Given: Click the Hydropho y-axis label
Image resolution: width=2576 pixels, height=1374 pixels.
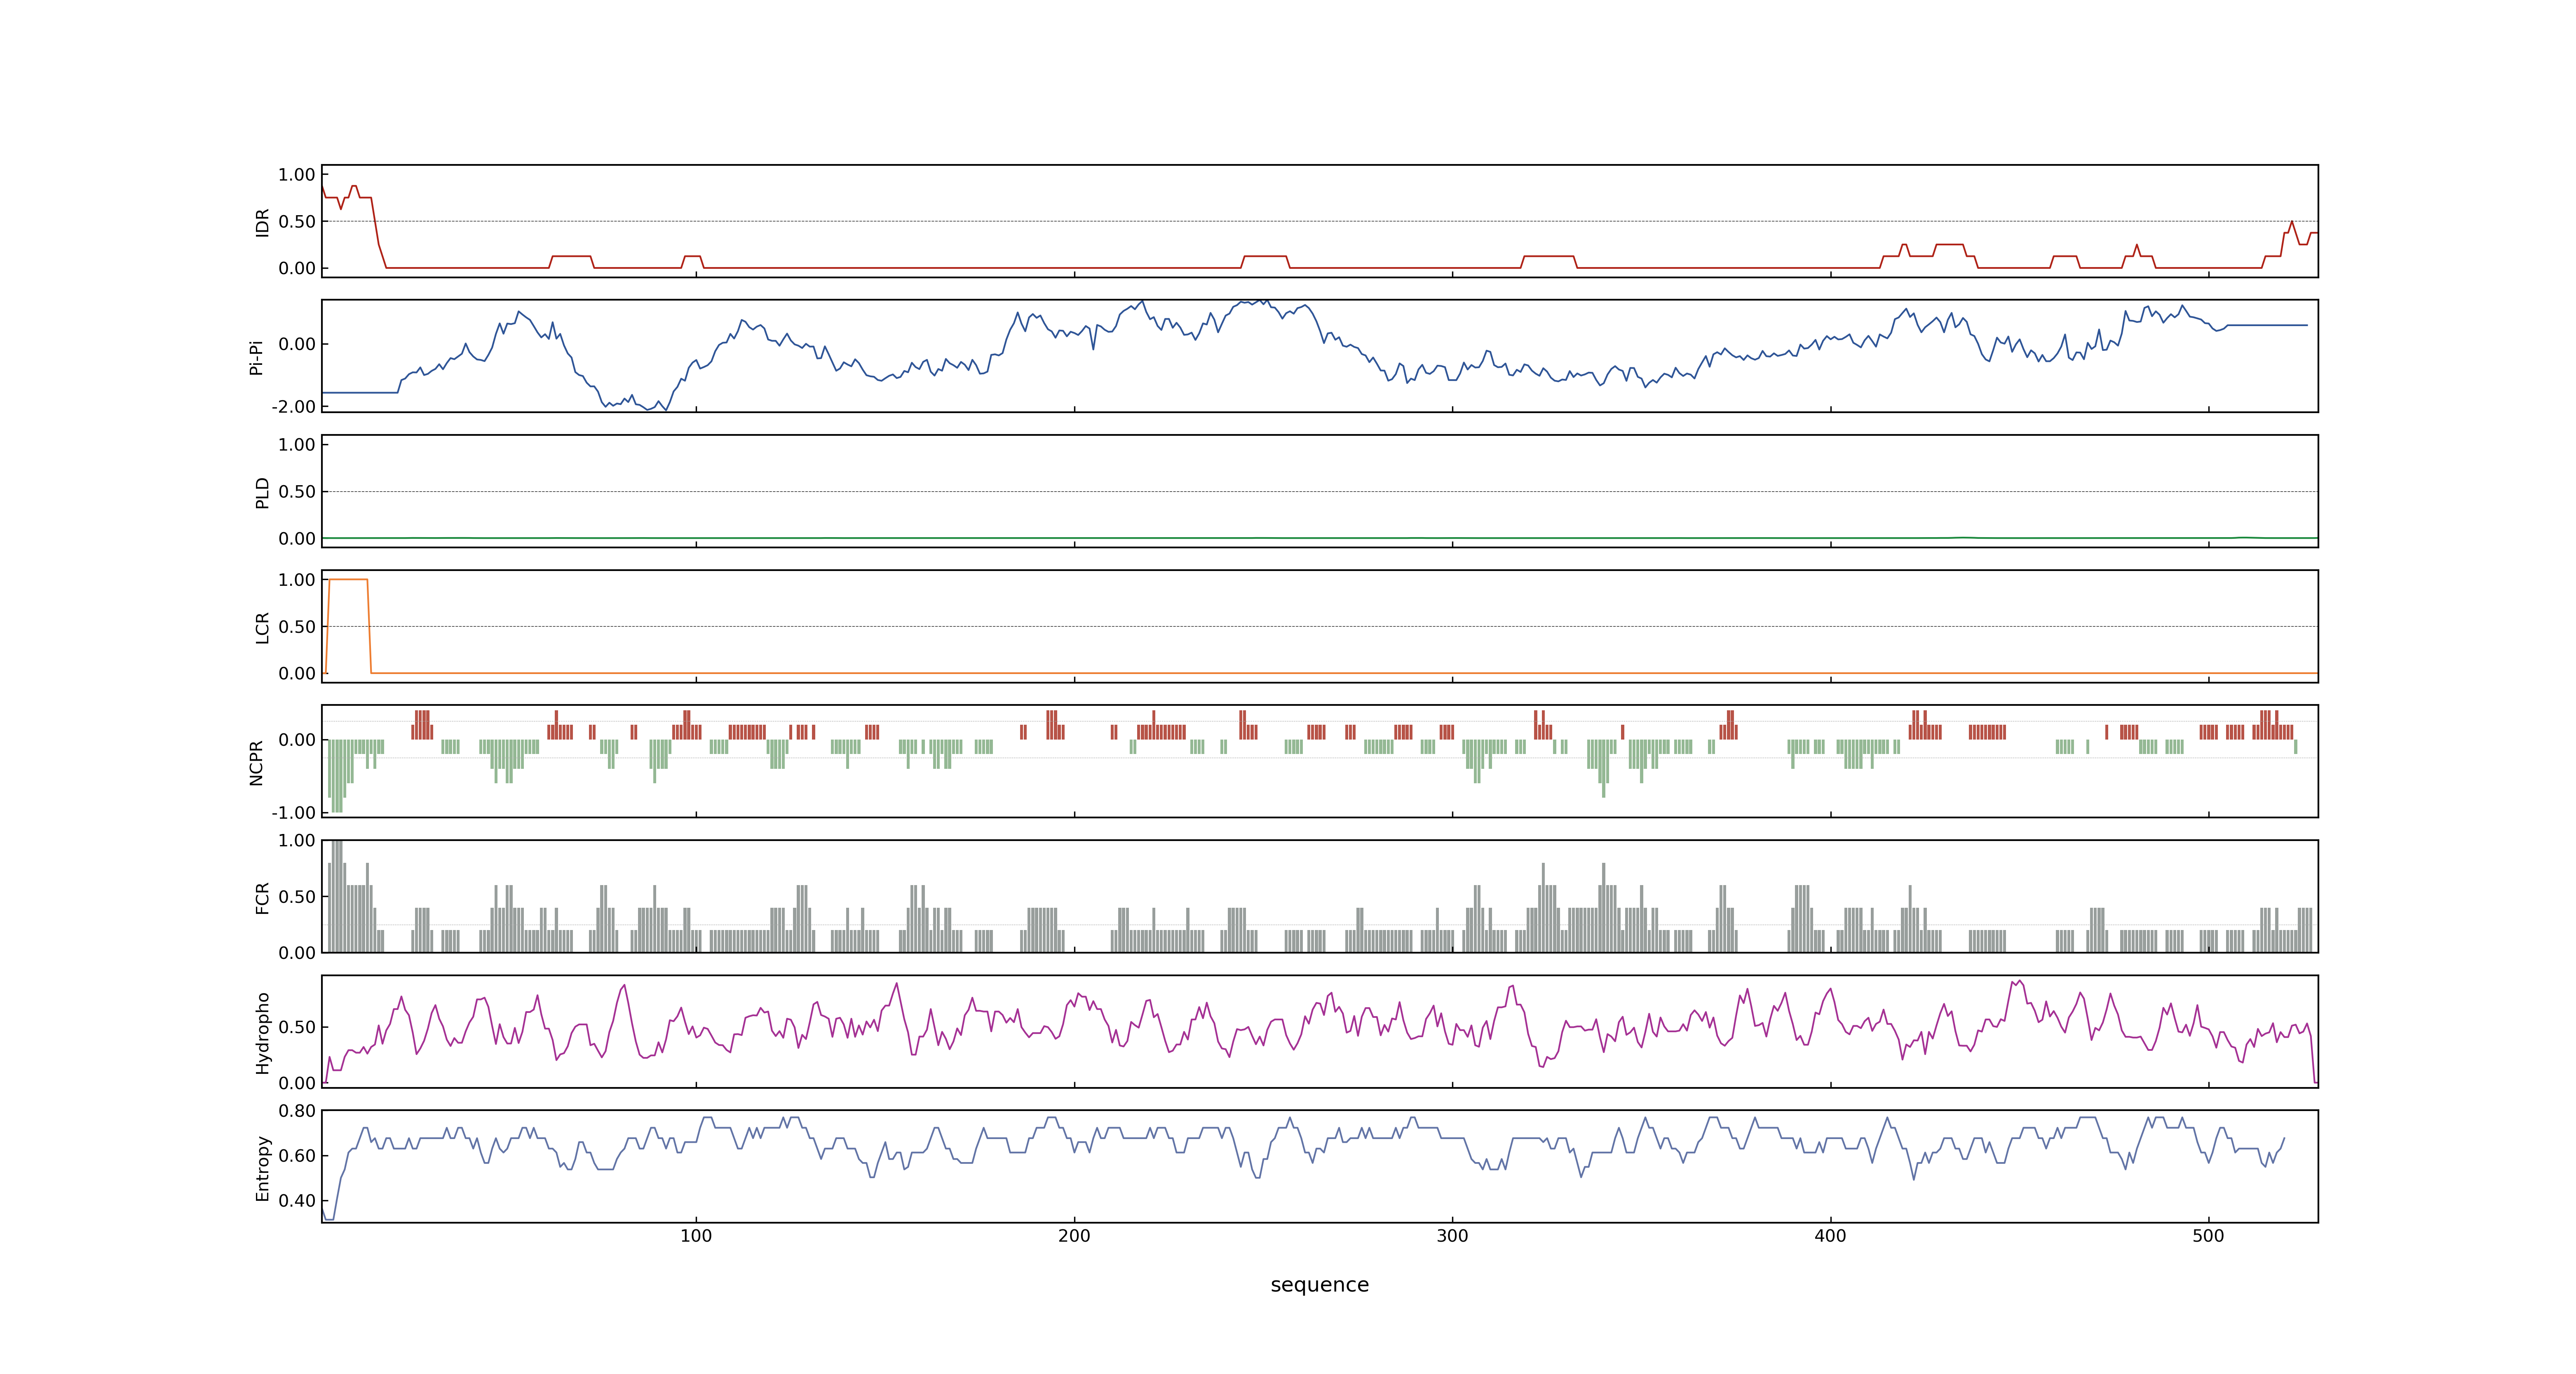Looking at the screenshot, I should click(x=262, y=1033).
